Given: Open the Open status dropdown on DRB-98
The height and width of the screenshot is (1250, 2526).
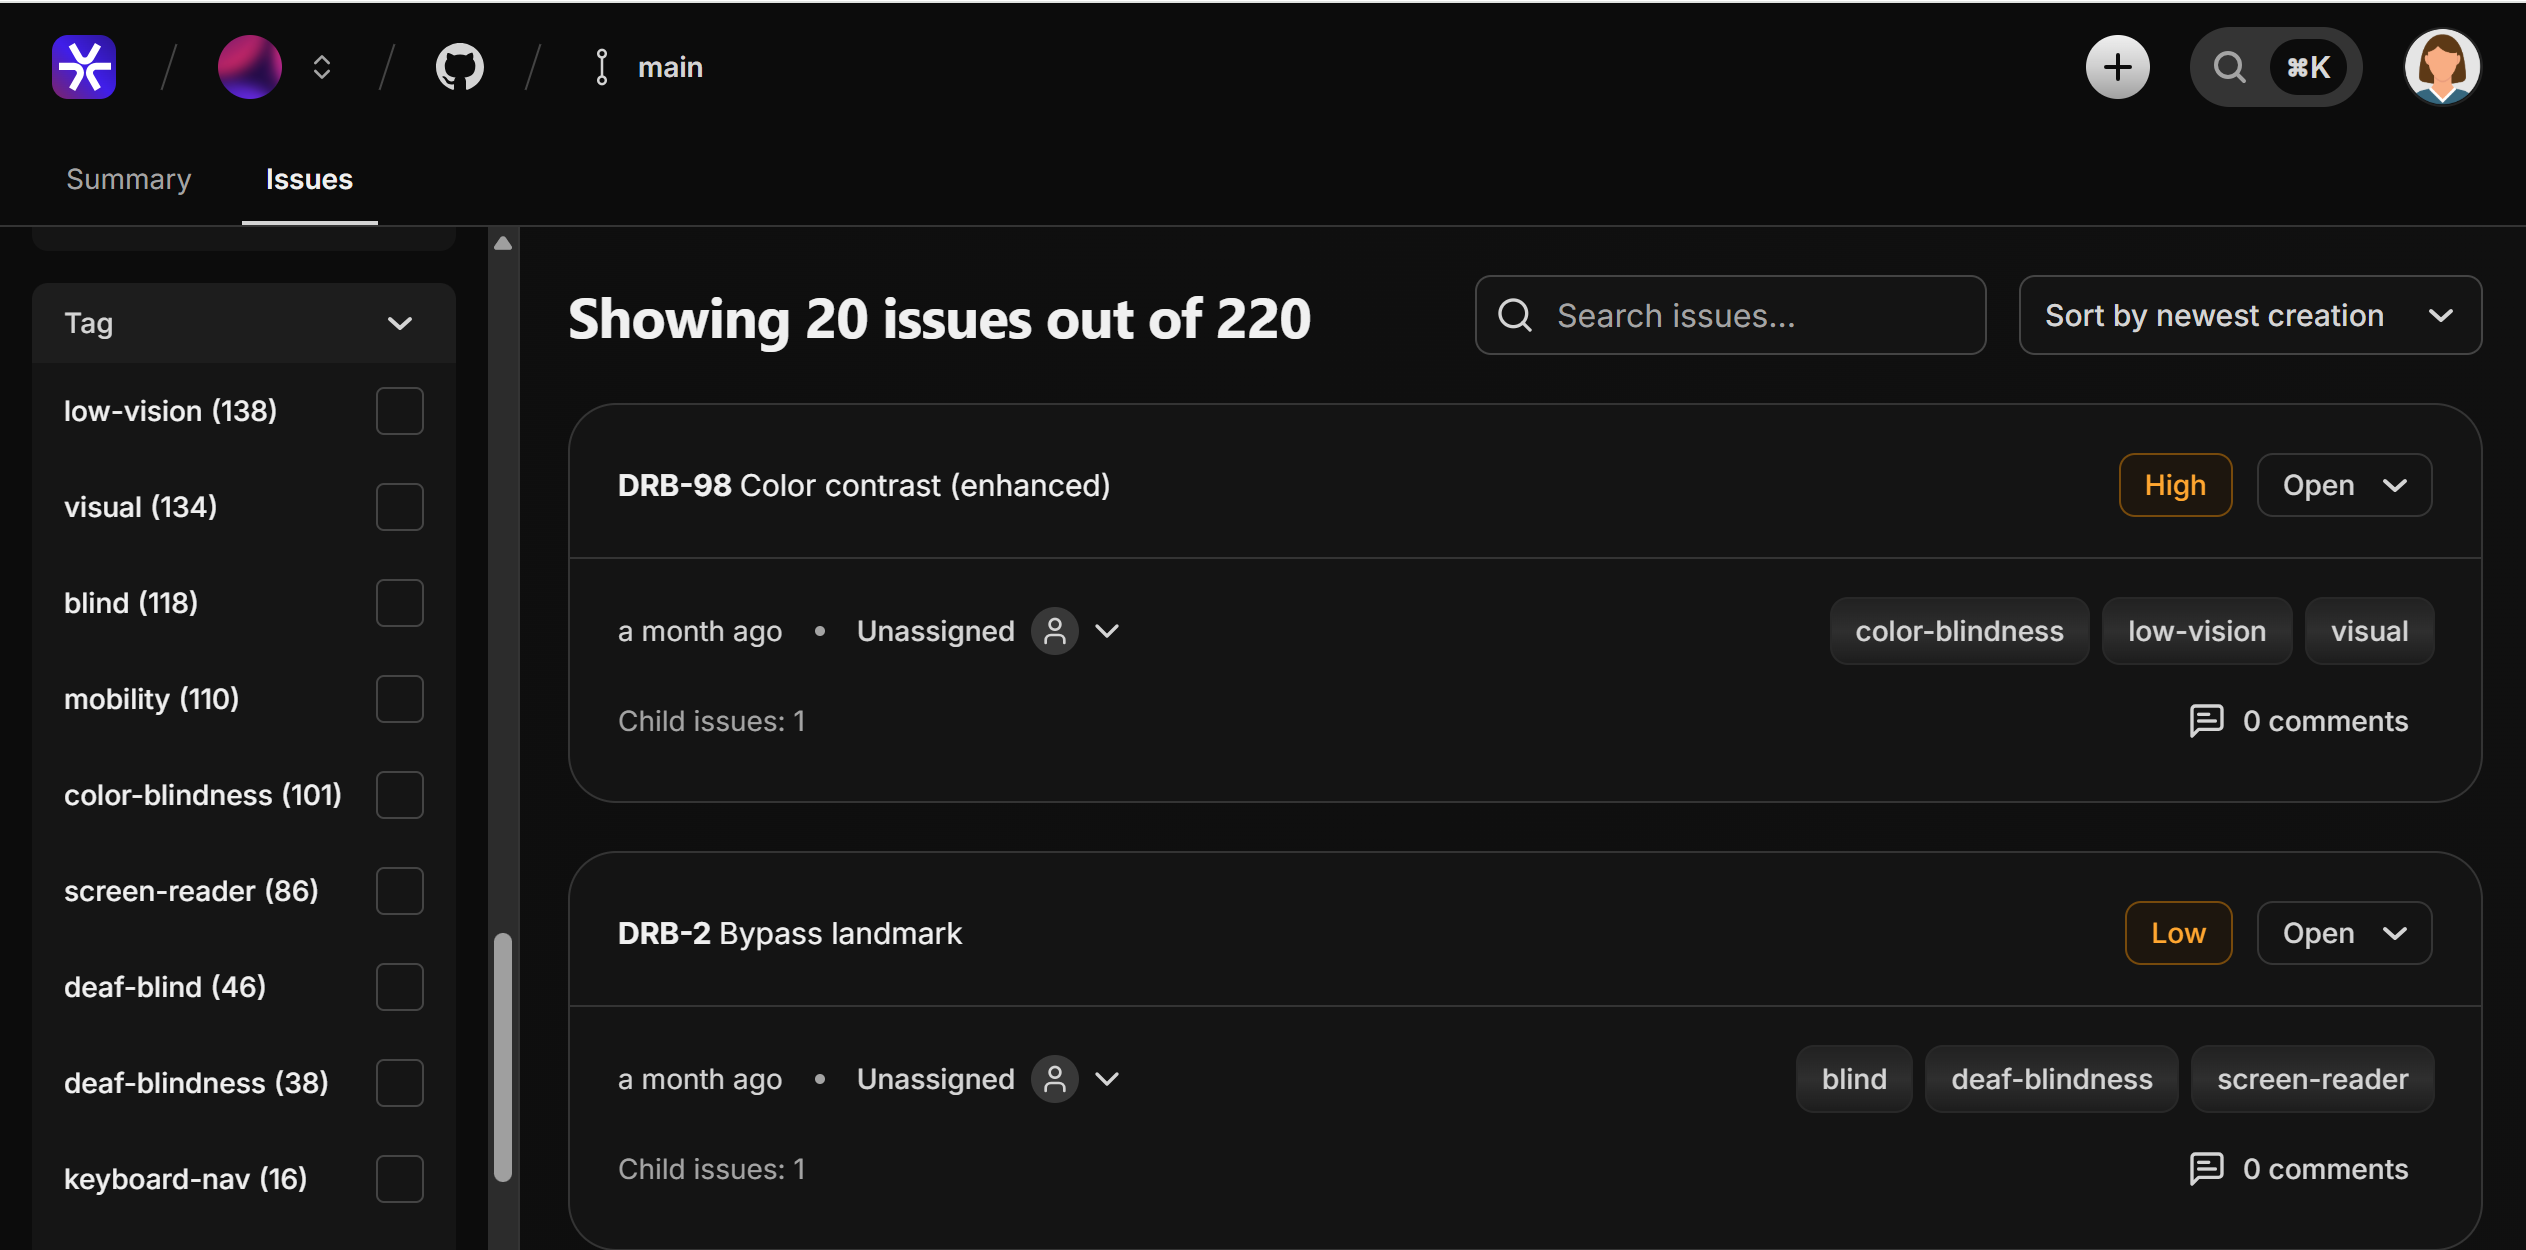Looking at the screenshot, I should 2343,485.
